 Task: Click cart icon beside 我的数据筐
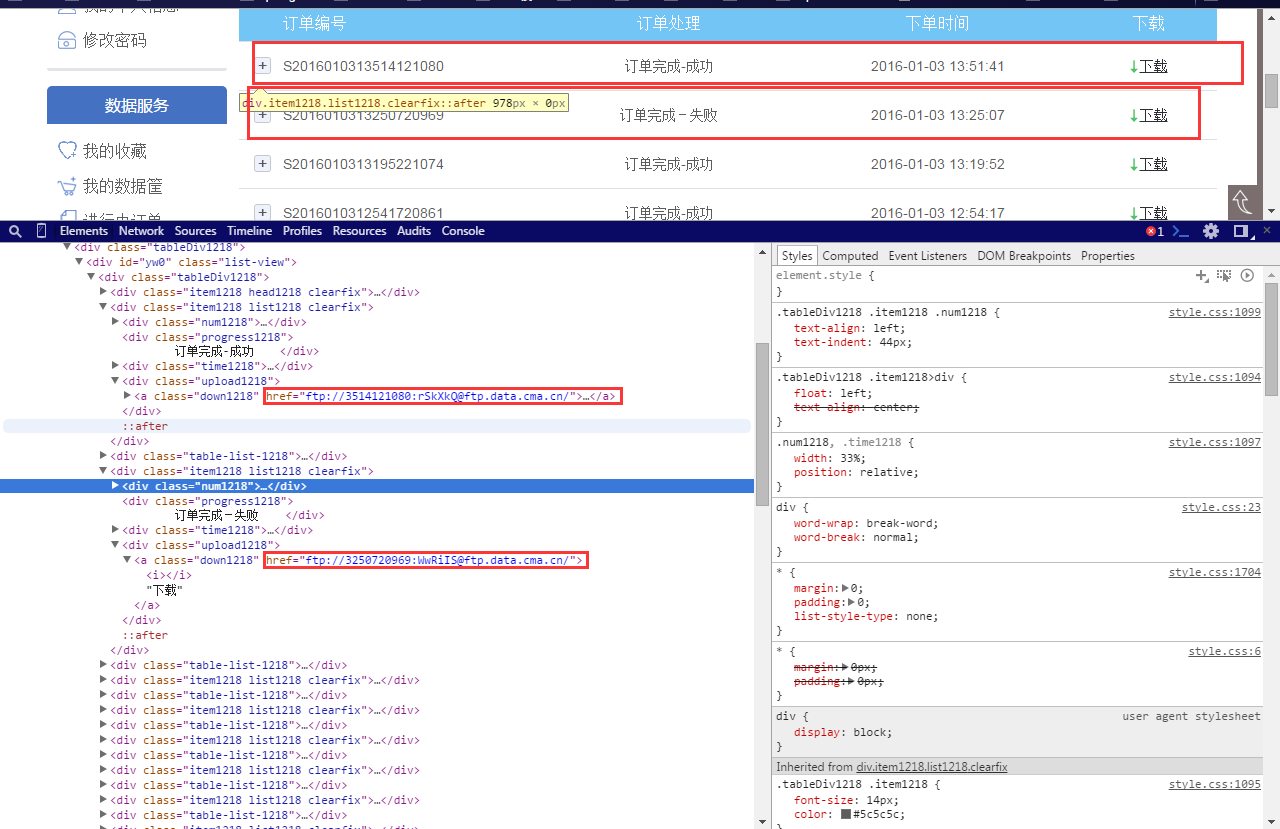point(67,186)
